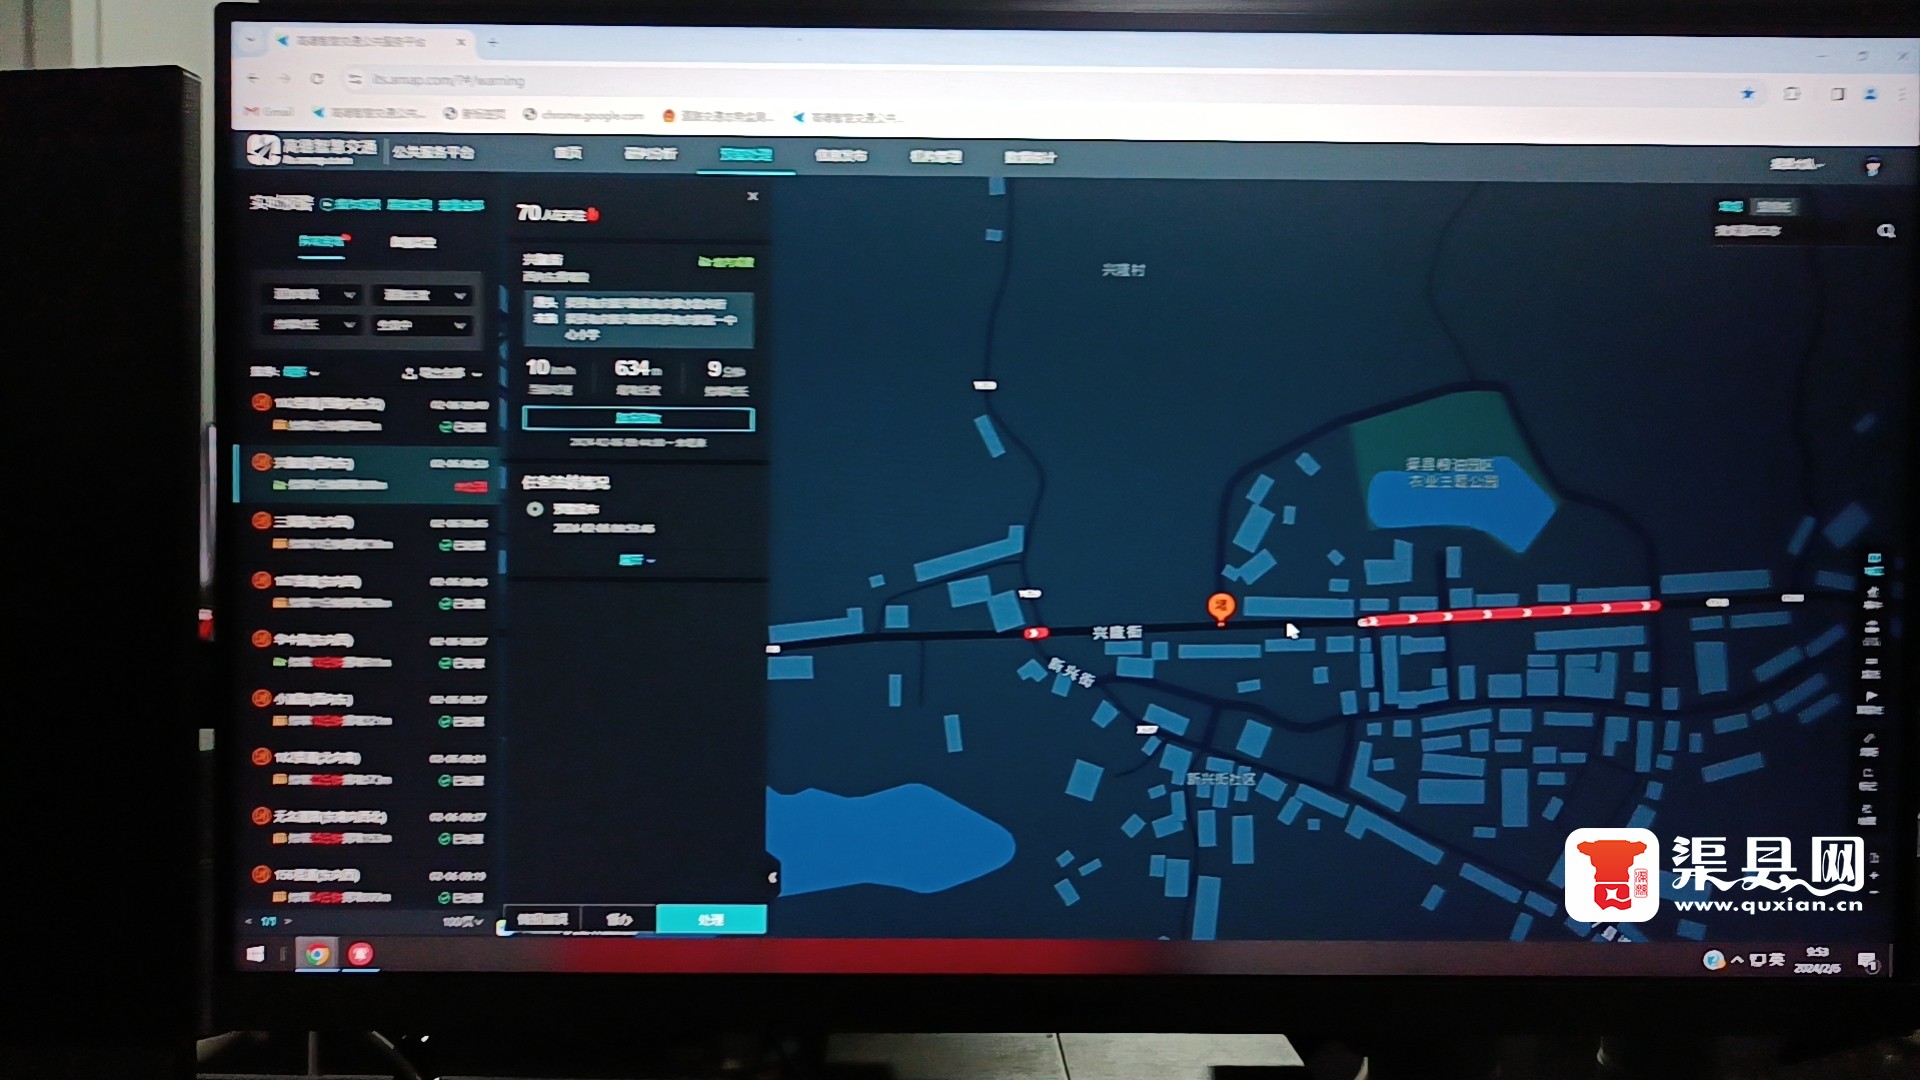Open the upper-left filter dropdown in alert panel

[314, 295]
